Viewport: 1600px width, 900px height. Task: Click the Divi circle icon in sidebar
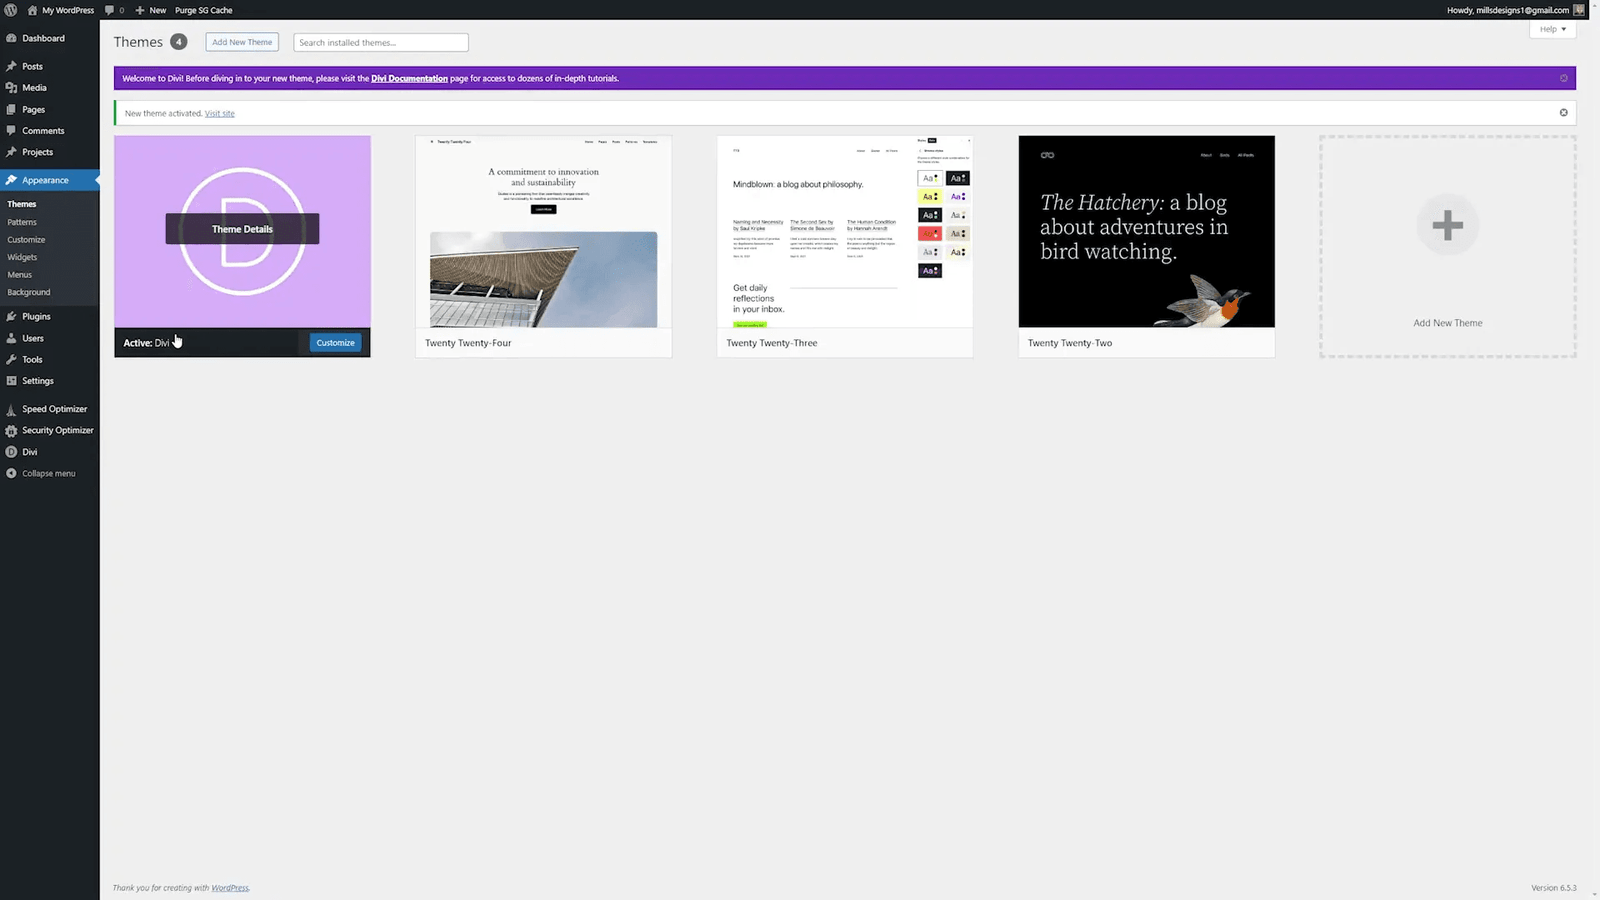pos(11,452)
